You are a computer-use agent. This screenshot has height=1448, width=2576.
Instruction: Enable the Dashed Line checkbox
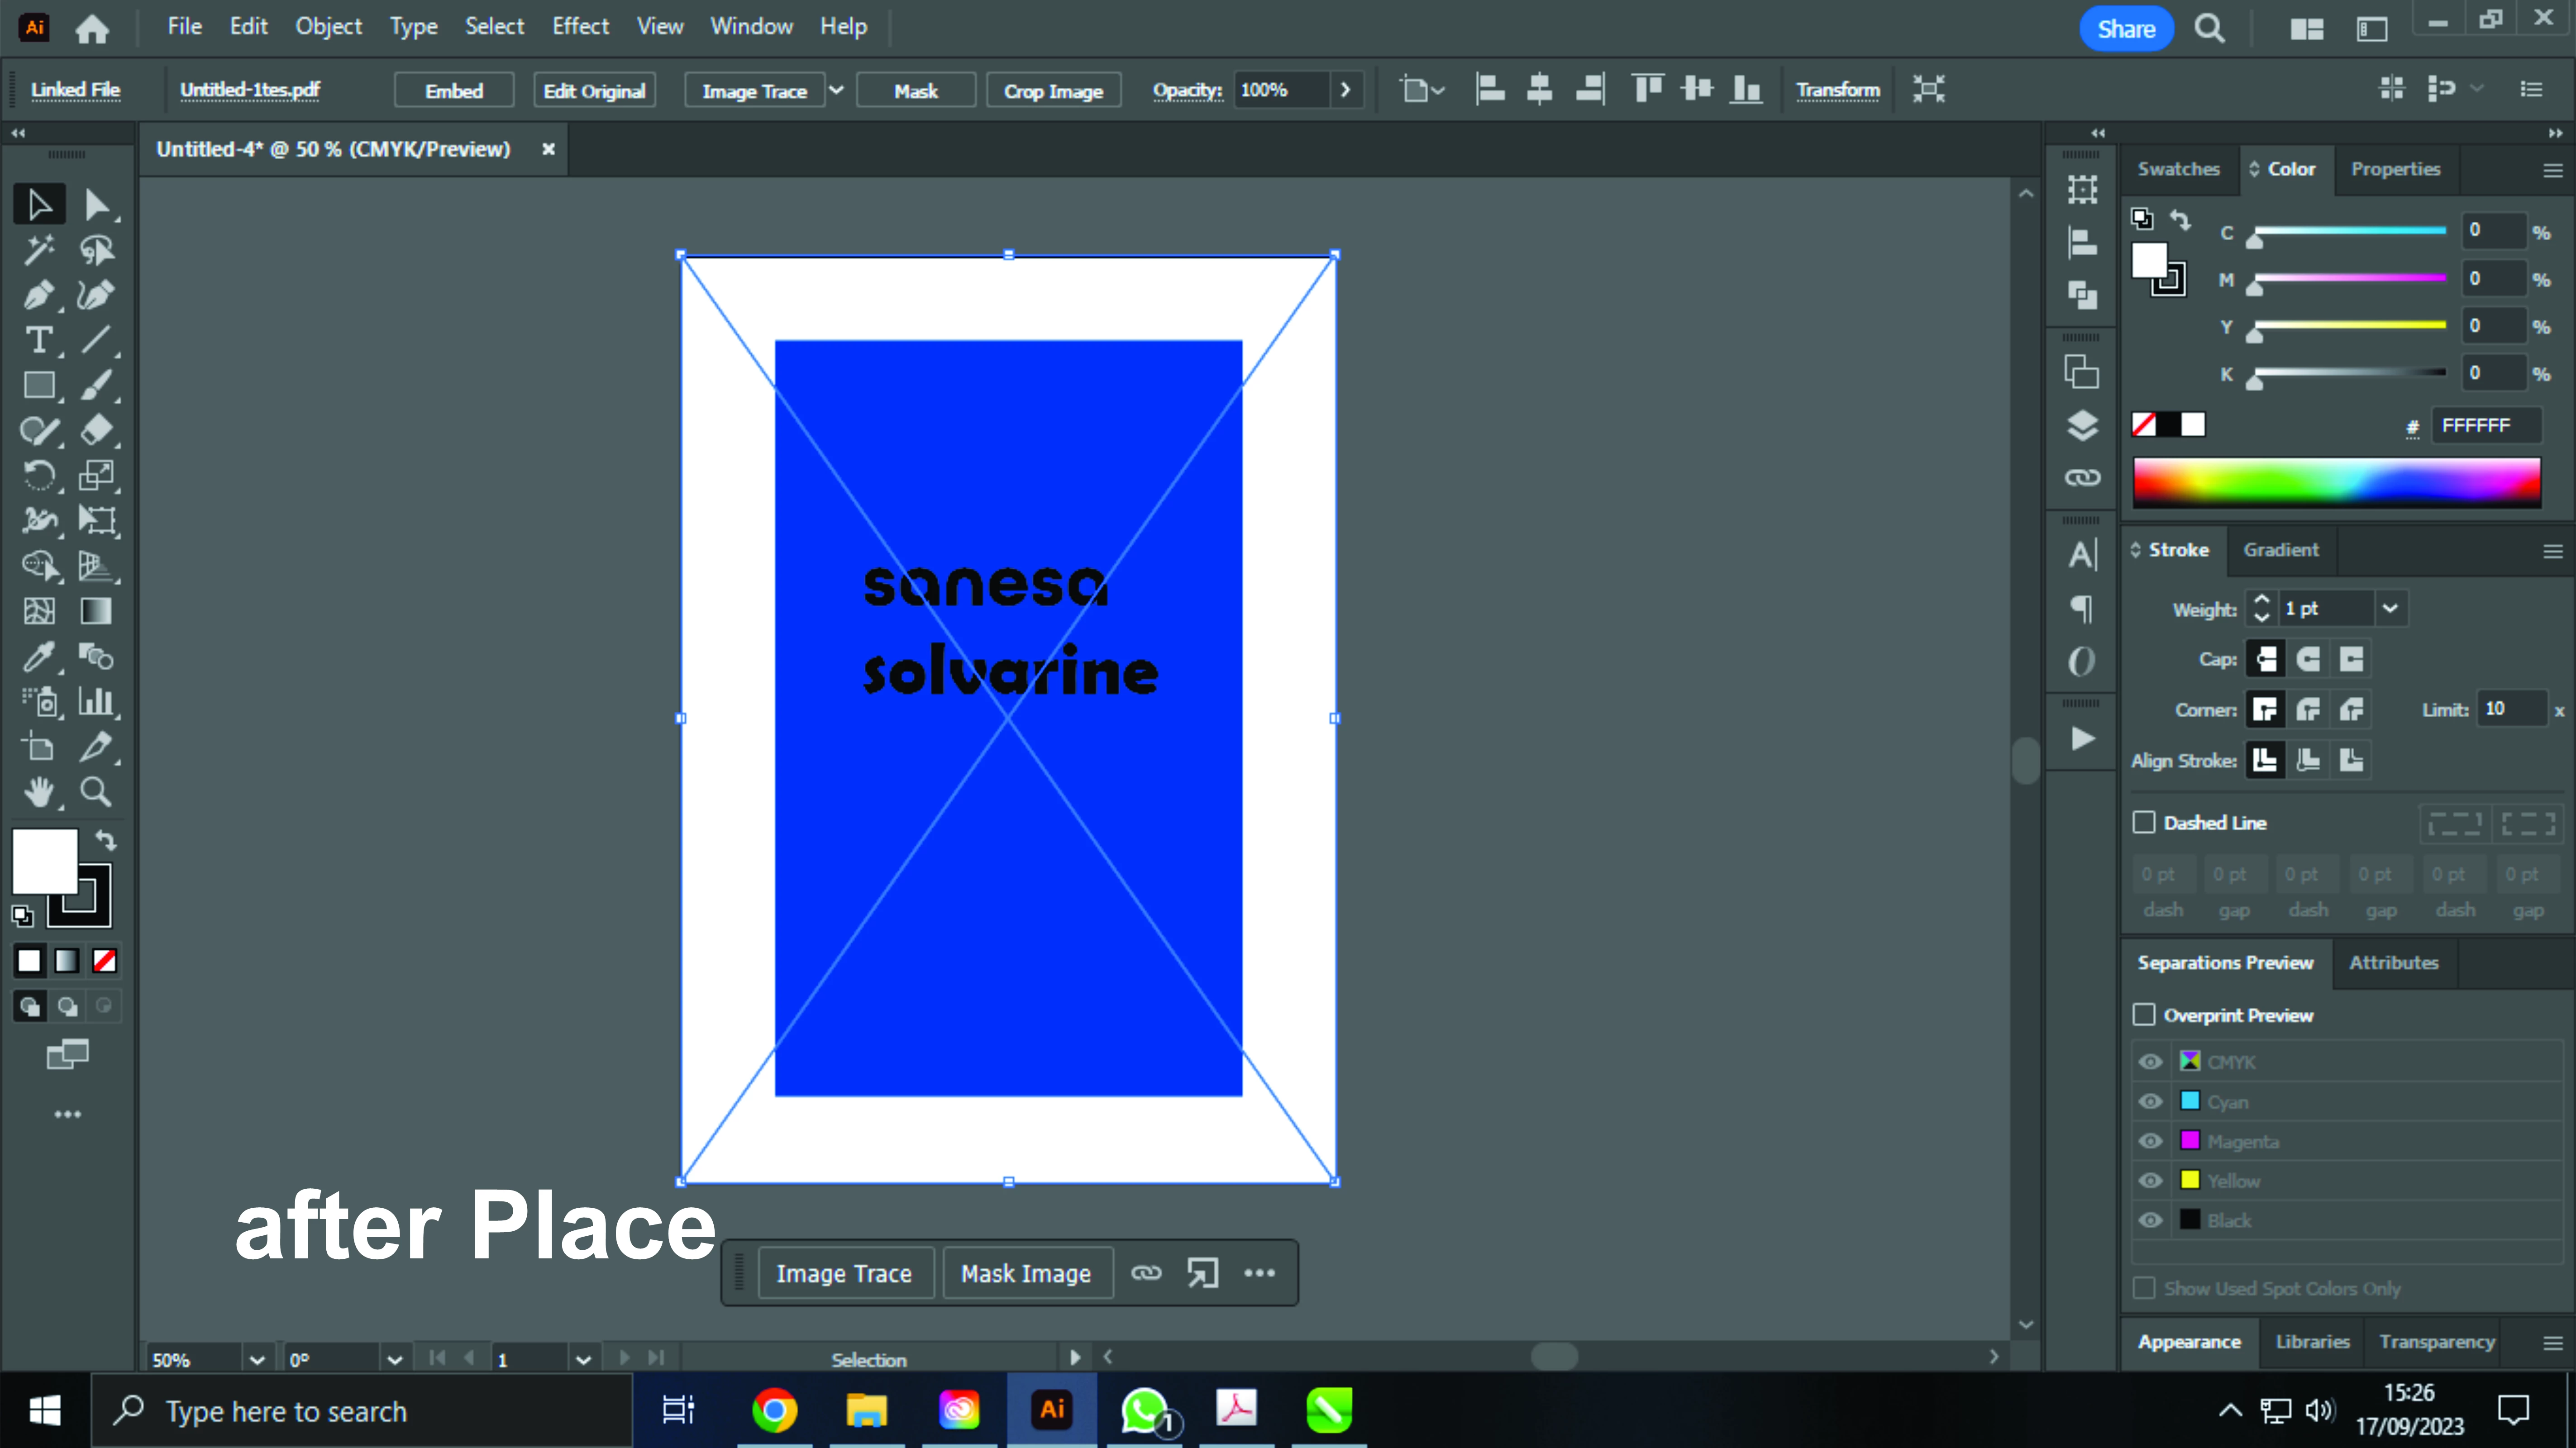2144,822
